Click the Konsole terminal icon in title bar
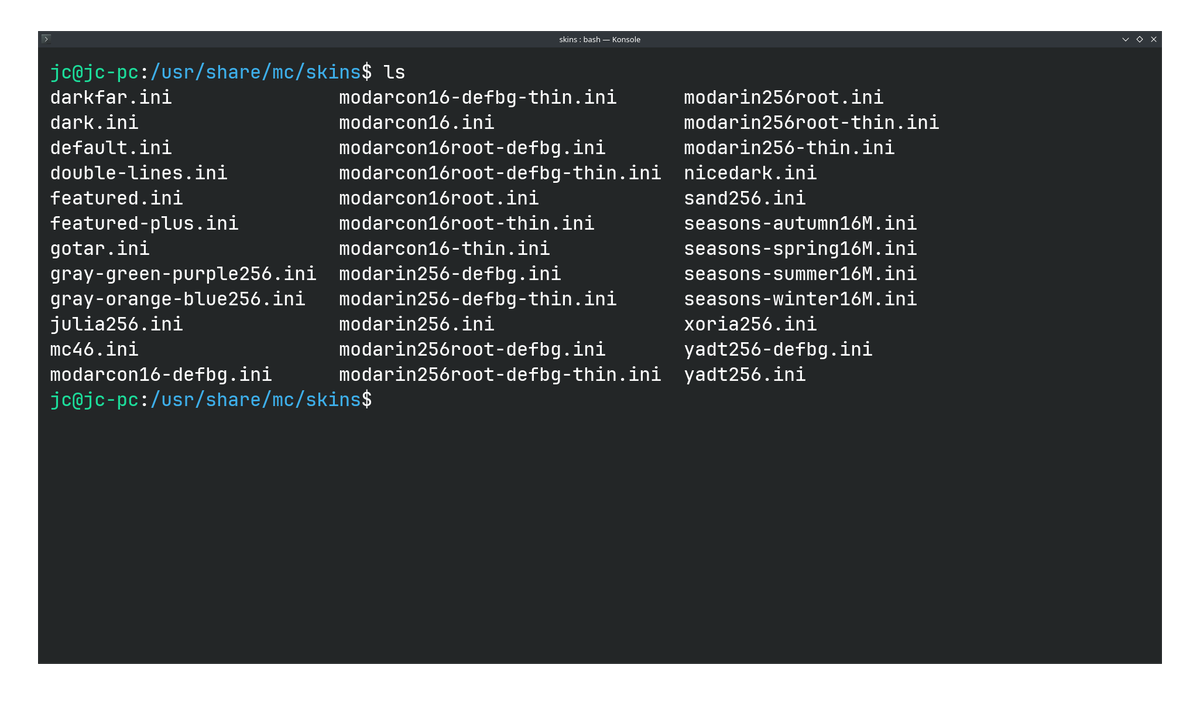Viewport: 1200px width, 709px height. click(46, 38)
